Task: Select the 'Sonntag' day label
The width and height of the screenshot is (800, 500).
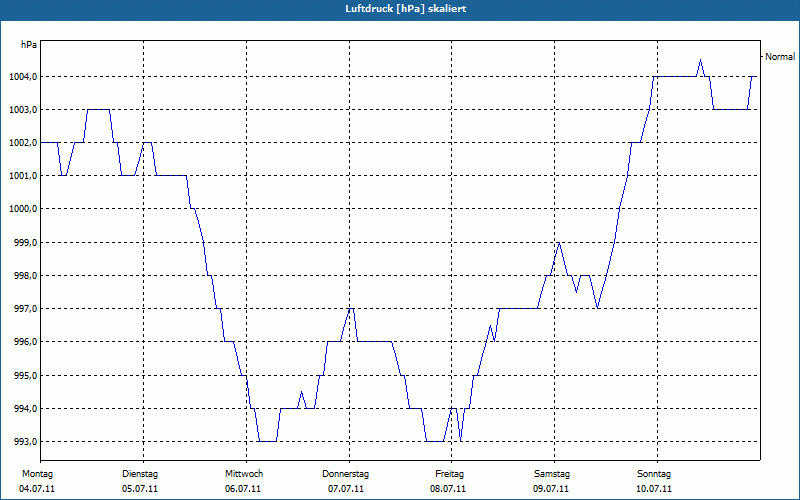Action: (654, 474)
